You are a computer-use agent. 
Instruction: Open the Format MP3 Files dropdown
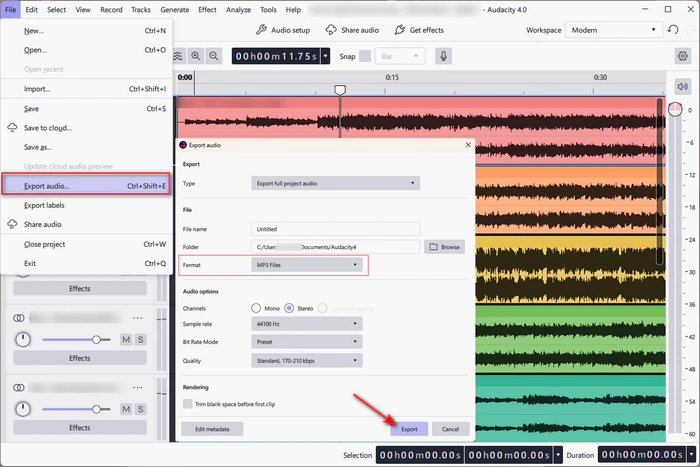coord(307,265)
